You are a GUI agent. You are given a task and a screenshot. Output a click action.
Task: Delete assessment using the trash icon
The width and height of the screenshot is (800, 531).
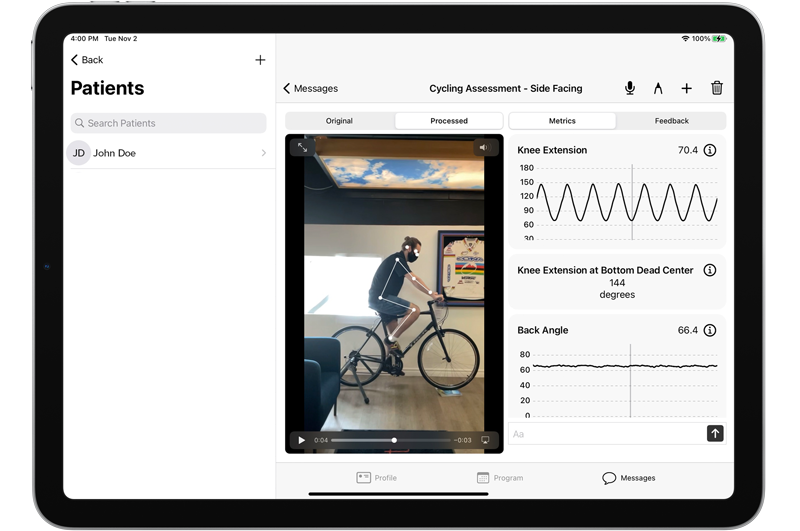click(717, 88)
